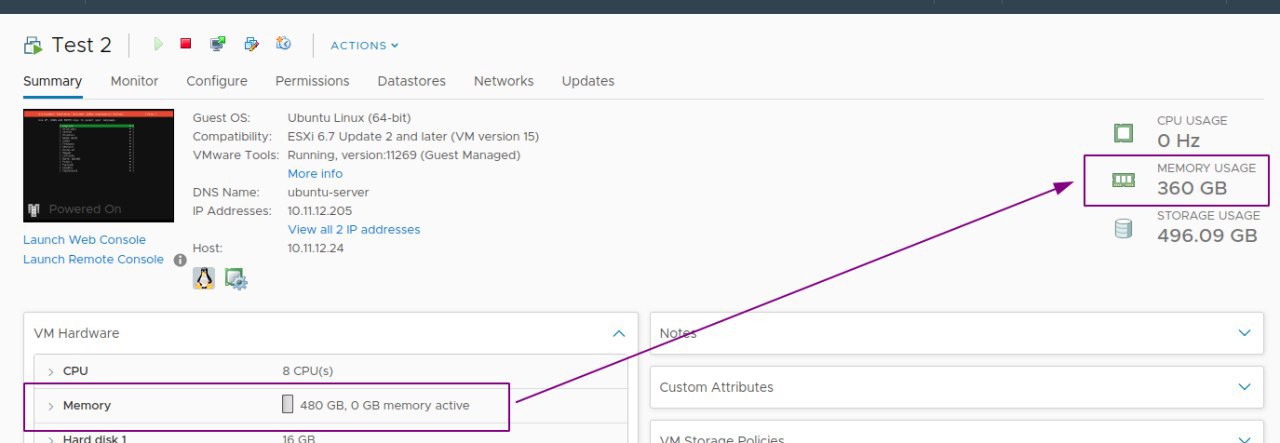Click the 8 CPU(s) value

tap(308, 371)
